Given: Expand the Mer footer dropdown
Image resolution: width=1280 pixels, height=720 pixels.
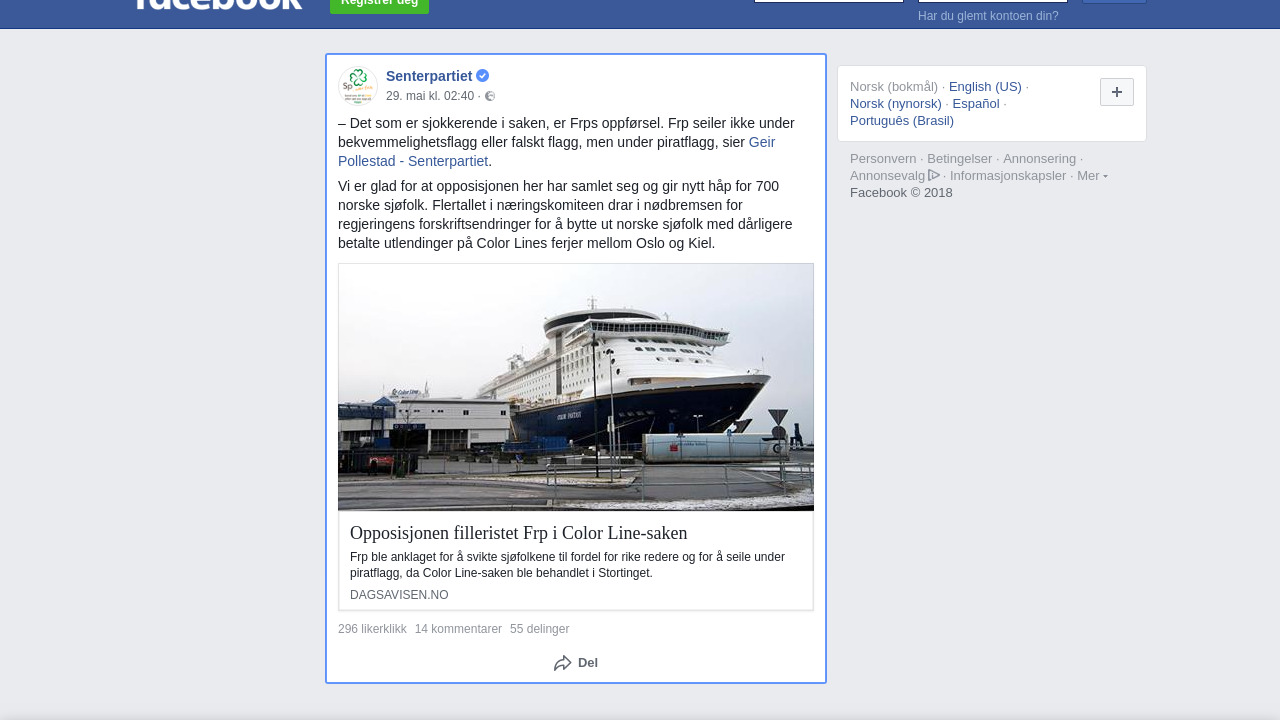Looking at the screenshot, I should point(1092,176).
